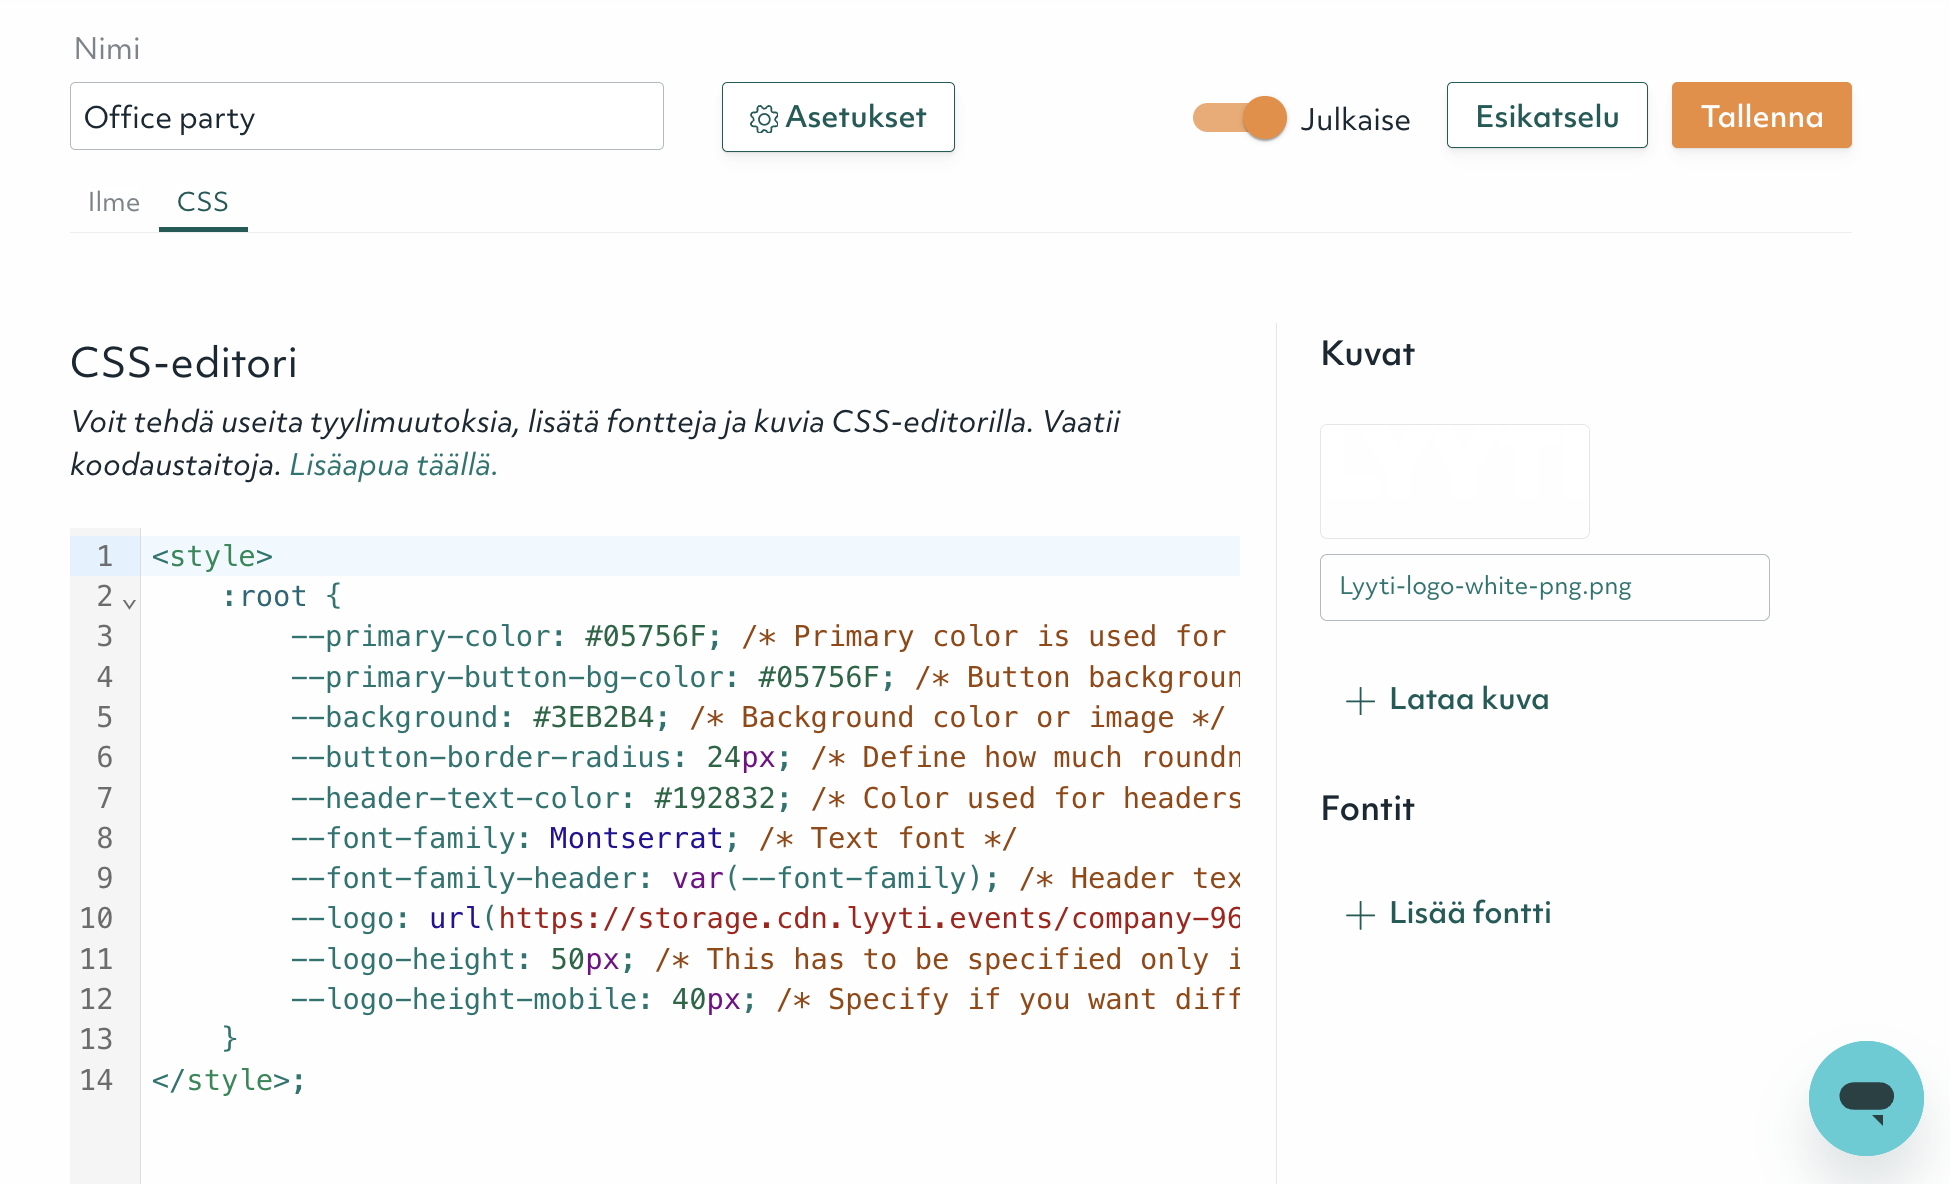Image resolution: width=1950 pixels, height=1184 pixels.
Task: Click the Lyyti-logo-white-png.png filename field
Action: (x=1543, y=587)
